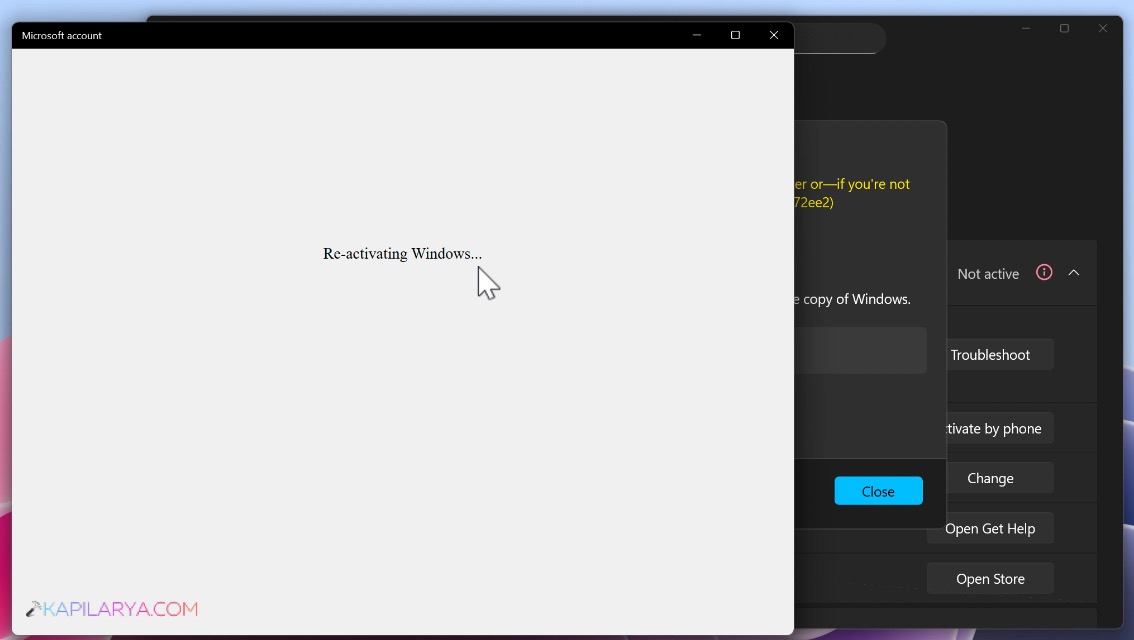Open Store to buy a license
The image size is (1134, 640).
click(990, 578)
